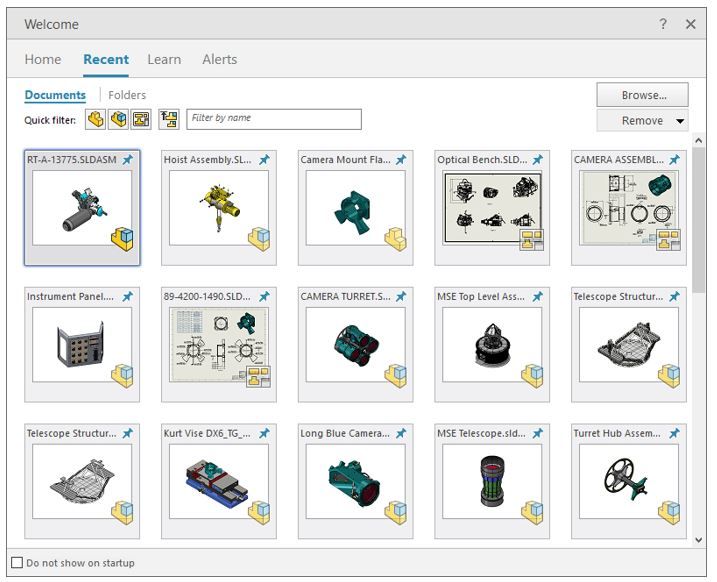
Task: Click the top-level assemblies filter icon
Action: click(x=169, y=120)
